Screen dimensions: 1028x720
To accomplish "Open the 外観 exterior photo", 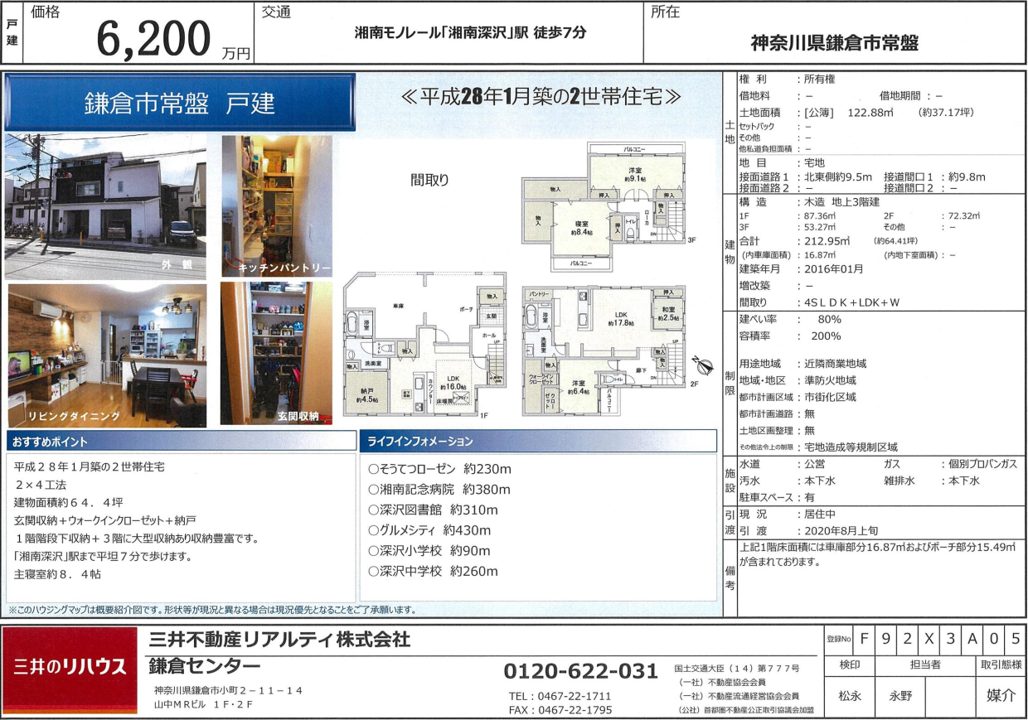I will pos(106,204).
